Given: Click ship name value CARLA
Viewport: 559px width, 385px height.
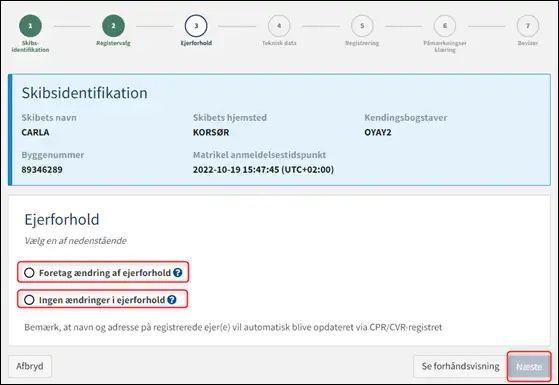Looking at the screenshot, I should 35,132.
